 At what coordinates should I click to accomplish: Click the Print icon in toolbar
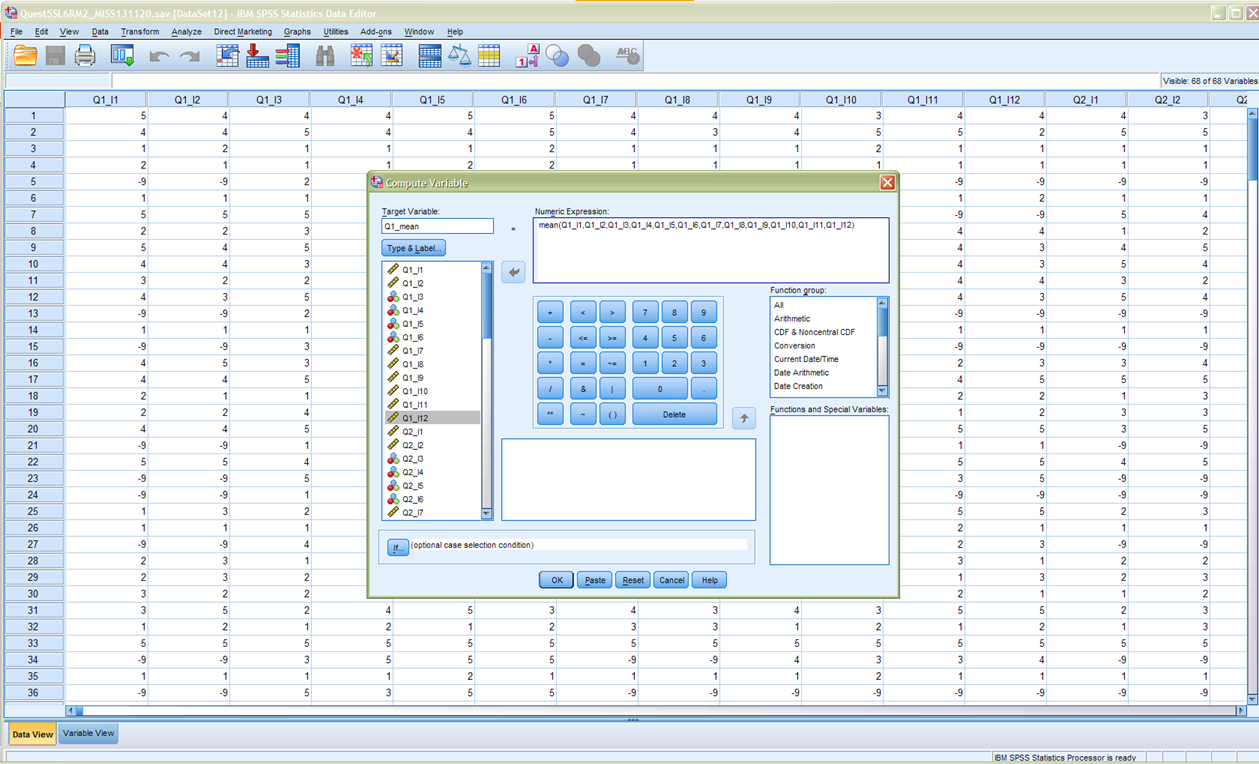[x=86, y=56]
